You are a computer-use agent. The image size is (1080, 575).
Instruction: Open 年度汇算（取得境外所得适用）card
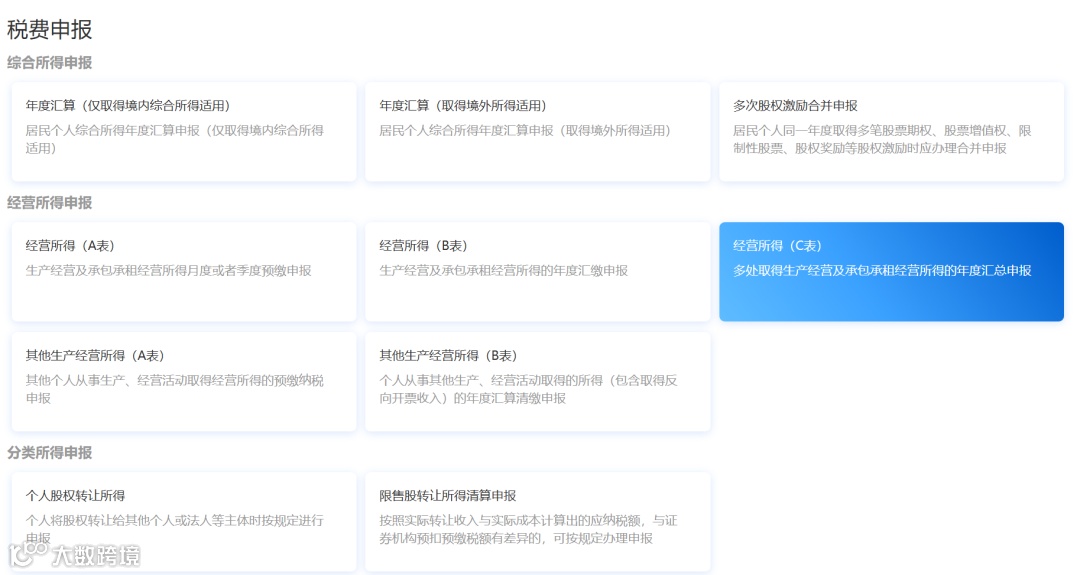coord(537,132)
